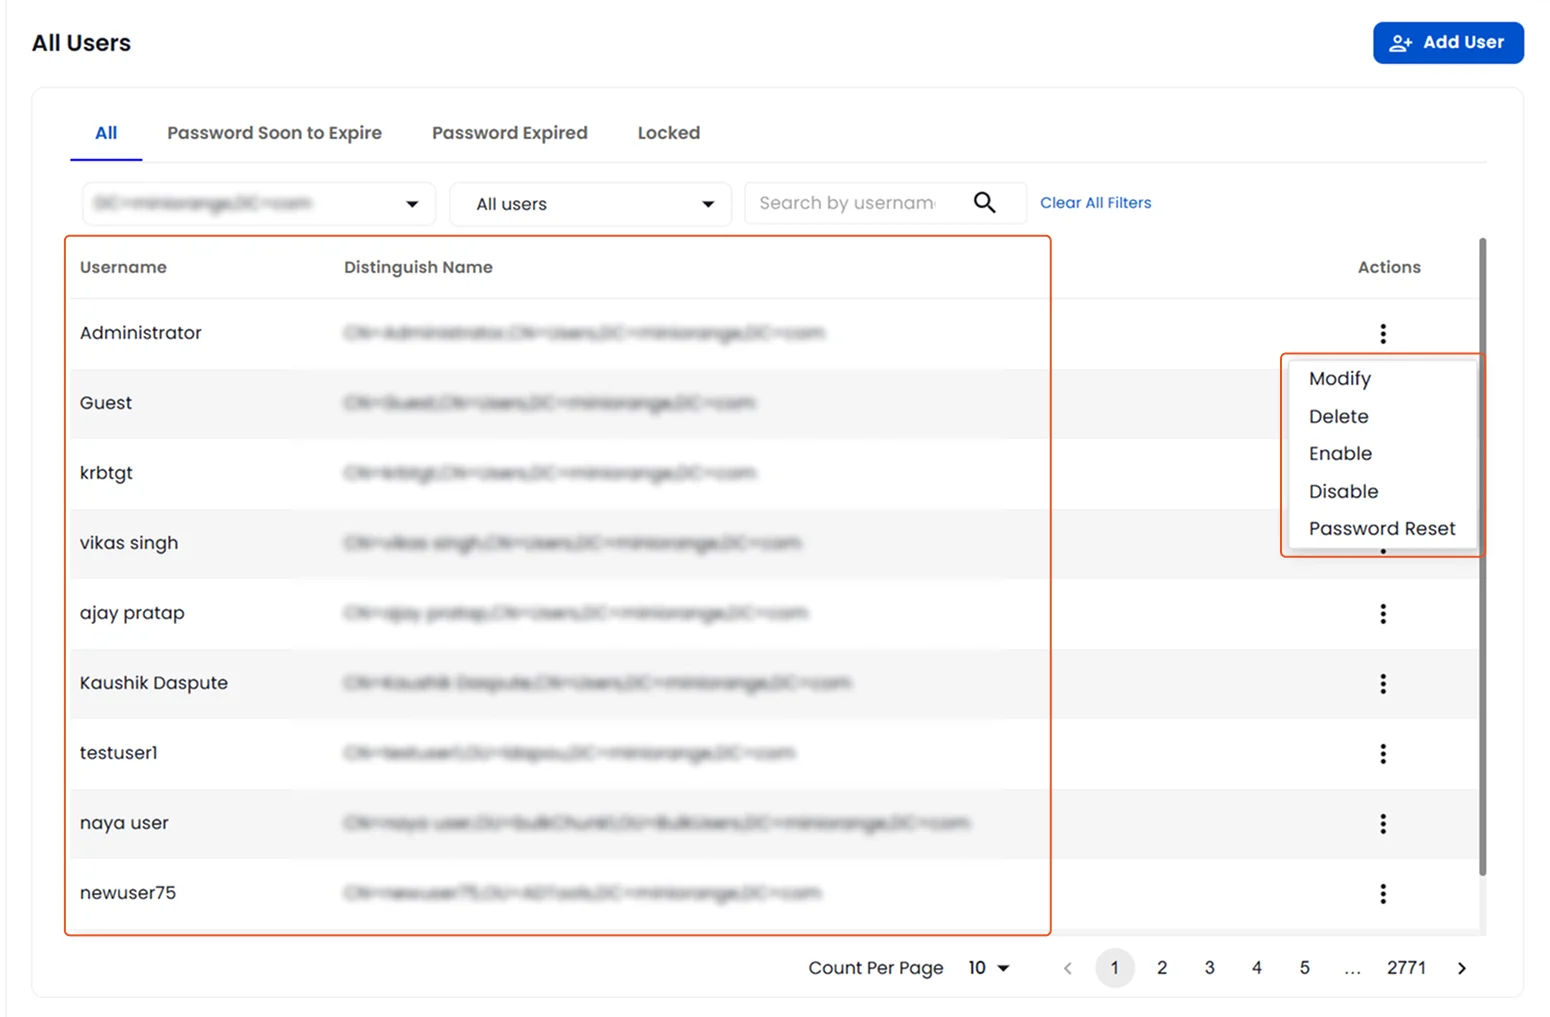Switch to the Password Expired tab
The height and width of the screenshot is (1017, 1550).
pyautogui.click(x=510, y=132)
